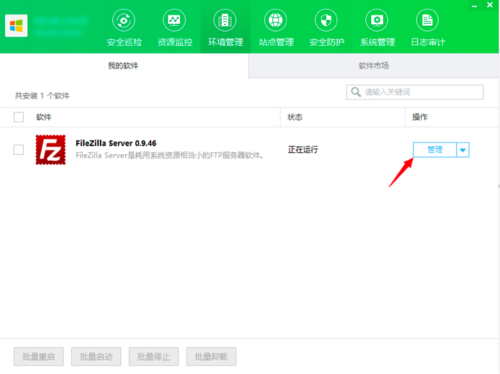Open the 日志审计 log audit icon
This screenshot has width=500, height=374.
click(428, 21)
